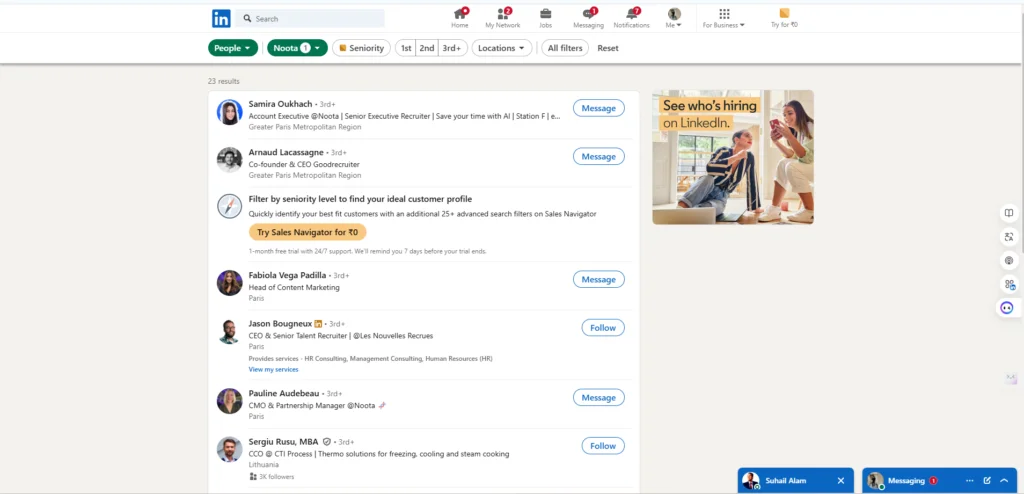Toggle the 3rd+ connections filter

[452, 48]
